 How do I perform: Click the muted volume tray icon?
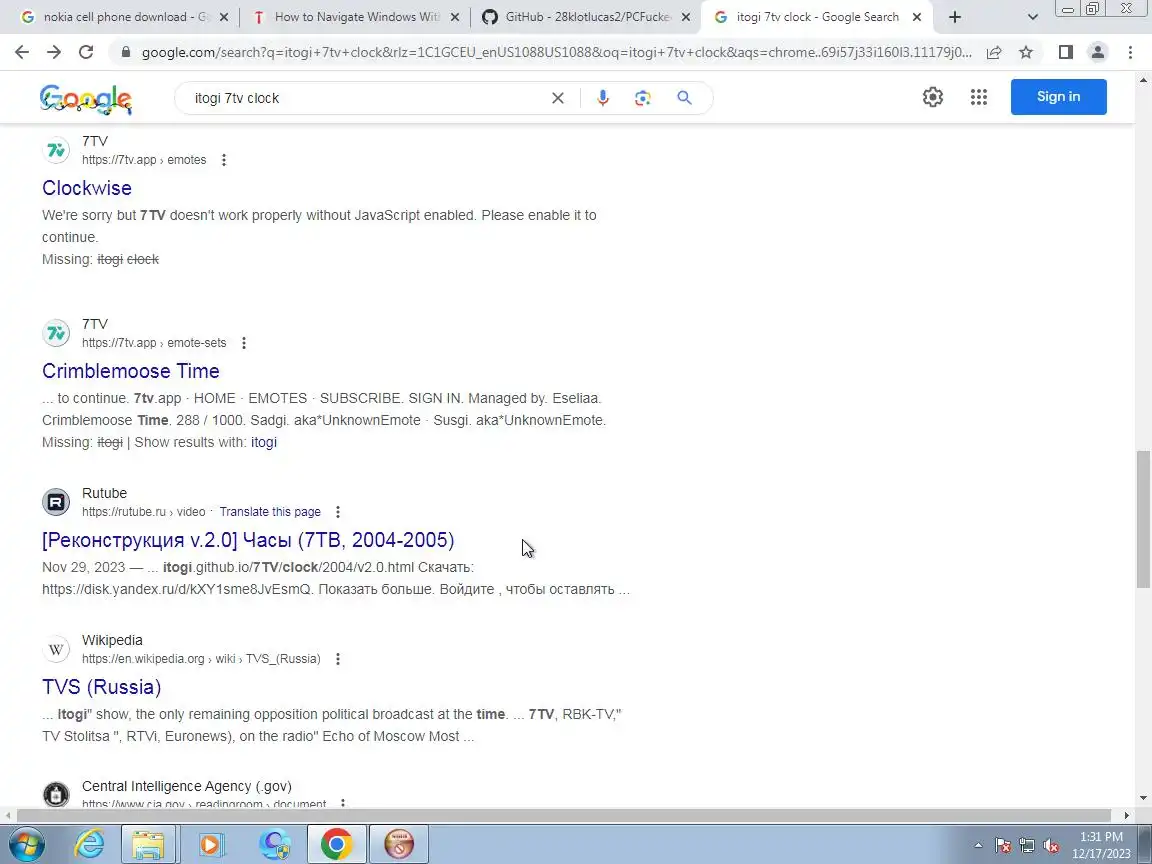1051,846
